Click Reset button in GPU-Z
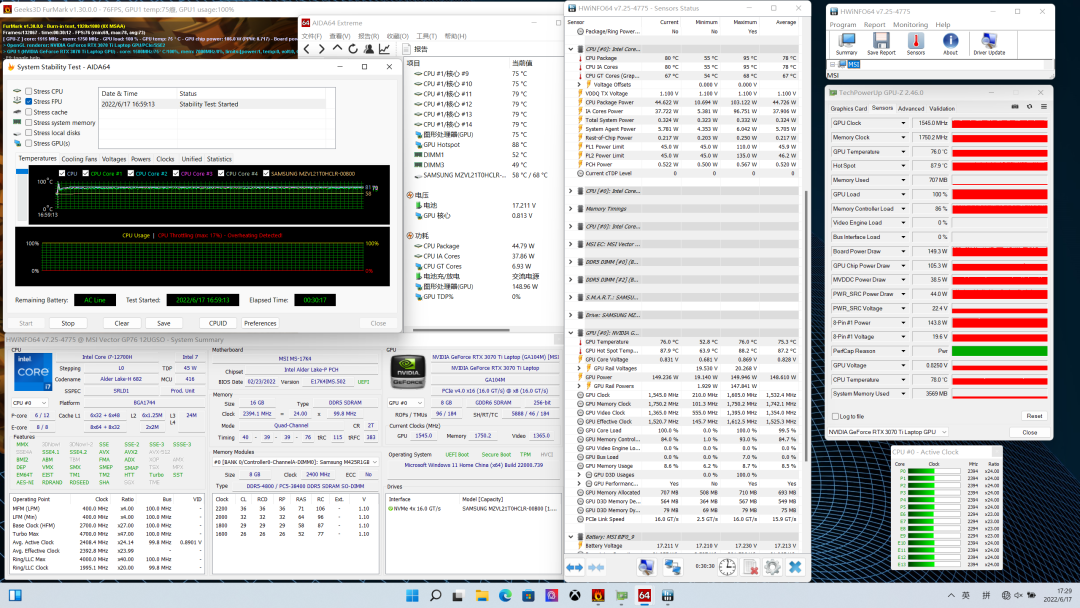The height and width of the screenshot is (608, 1080). pos(1034,417)
